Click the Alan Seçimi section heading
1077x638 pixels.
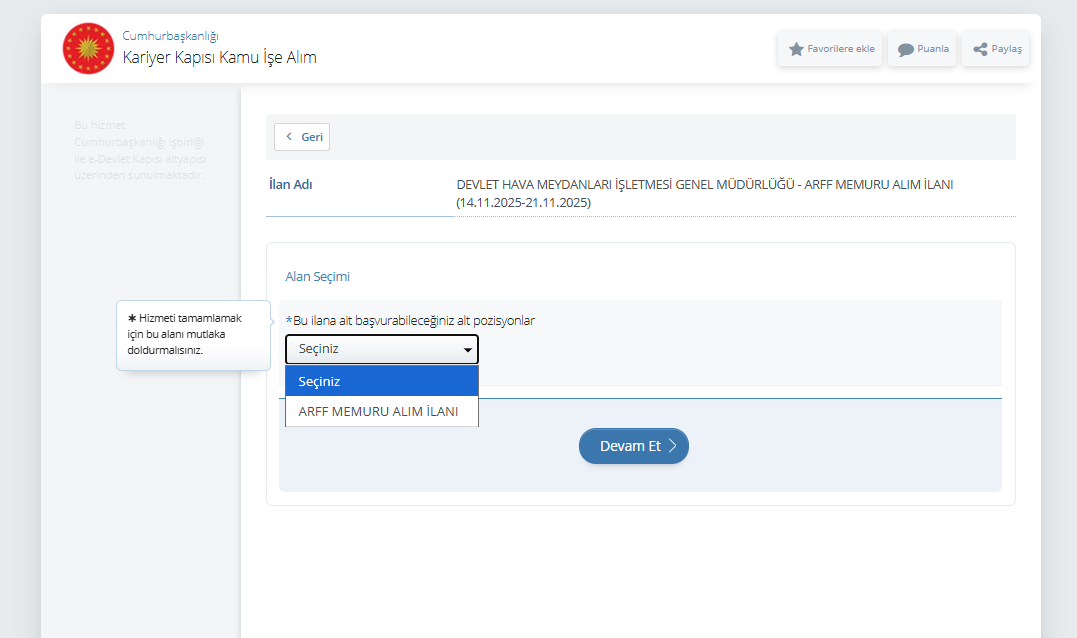(x=317, y=276)
